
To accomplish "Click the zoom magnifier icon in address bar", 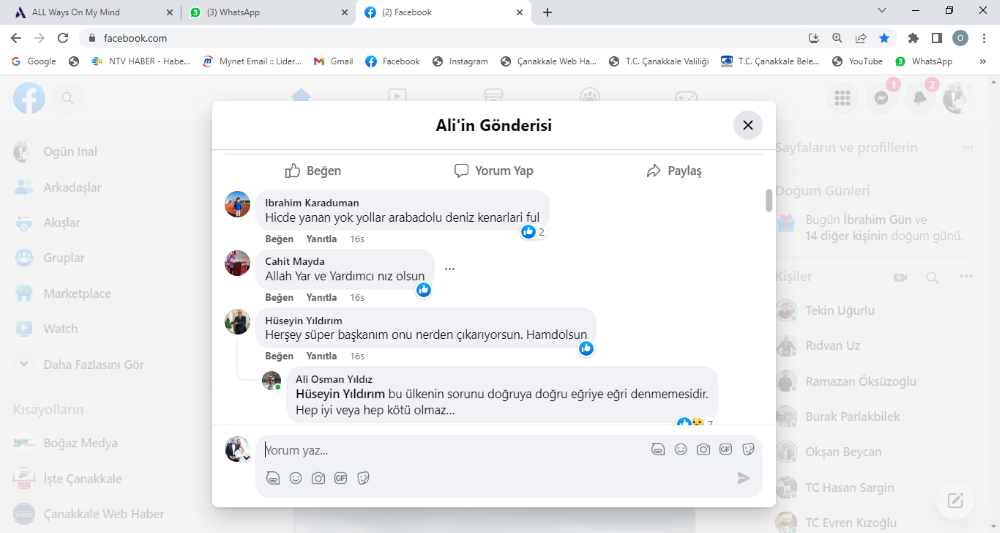I will click(837, 38).
